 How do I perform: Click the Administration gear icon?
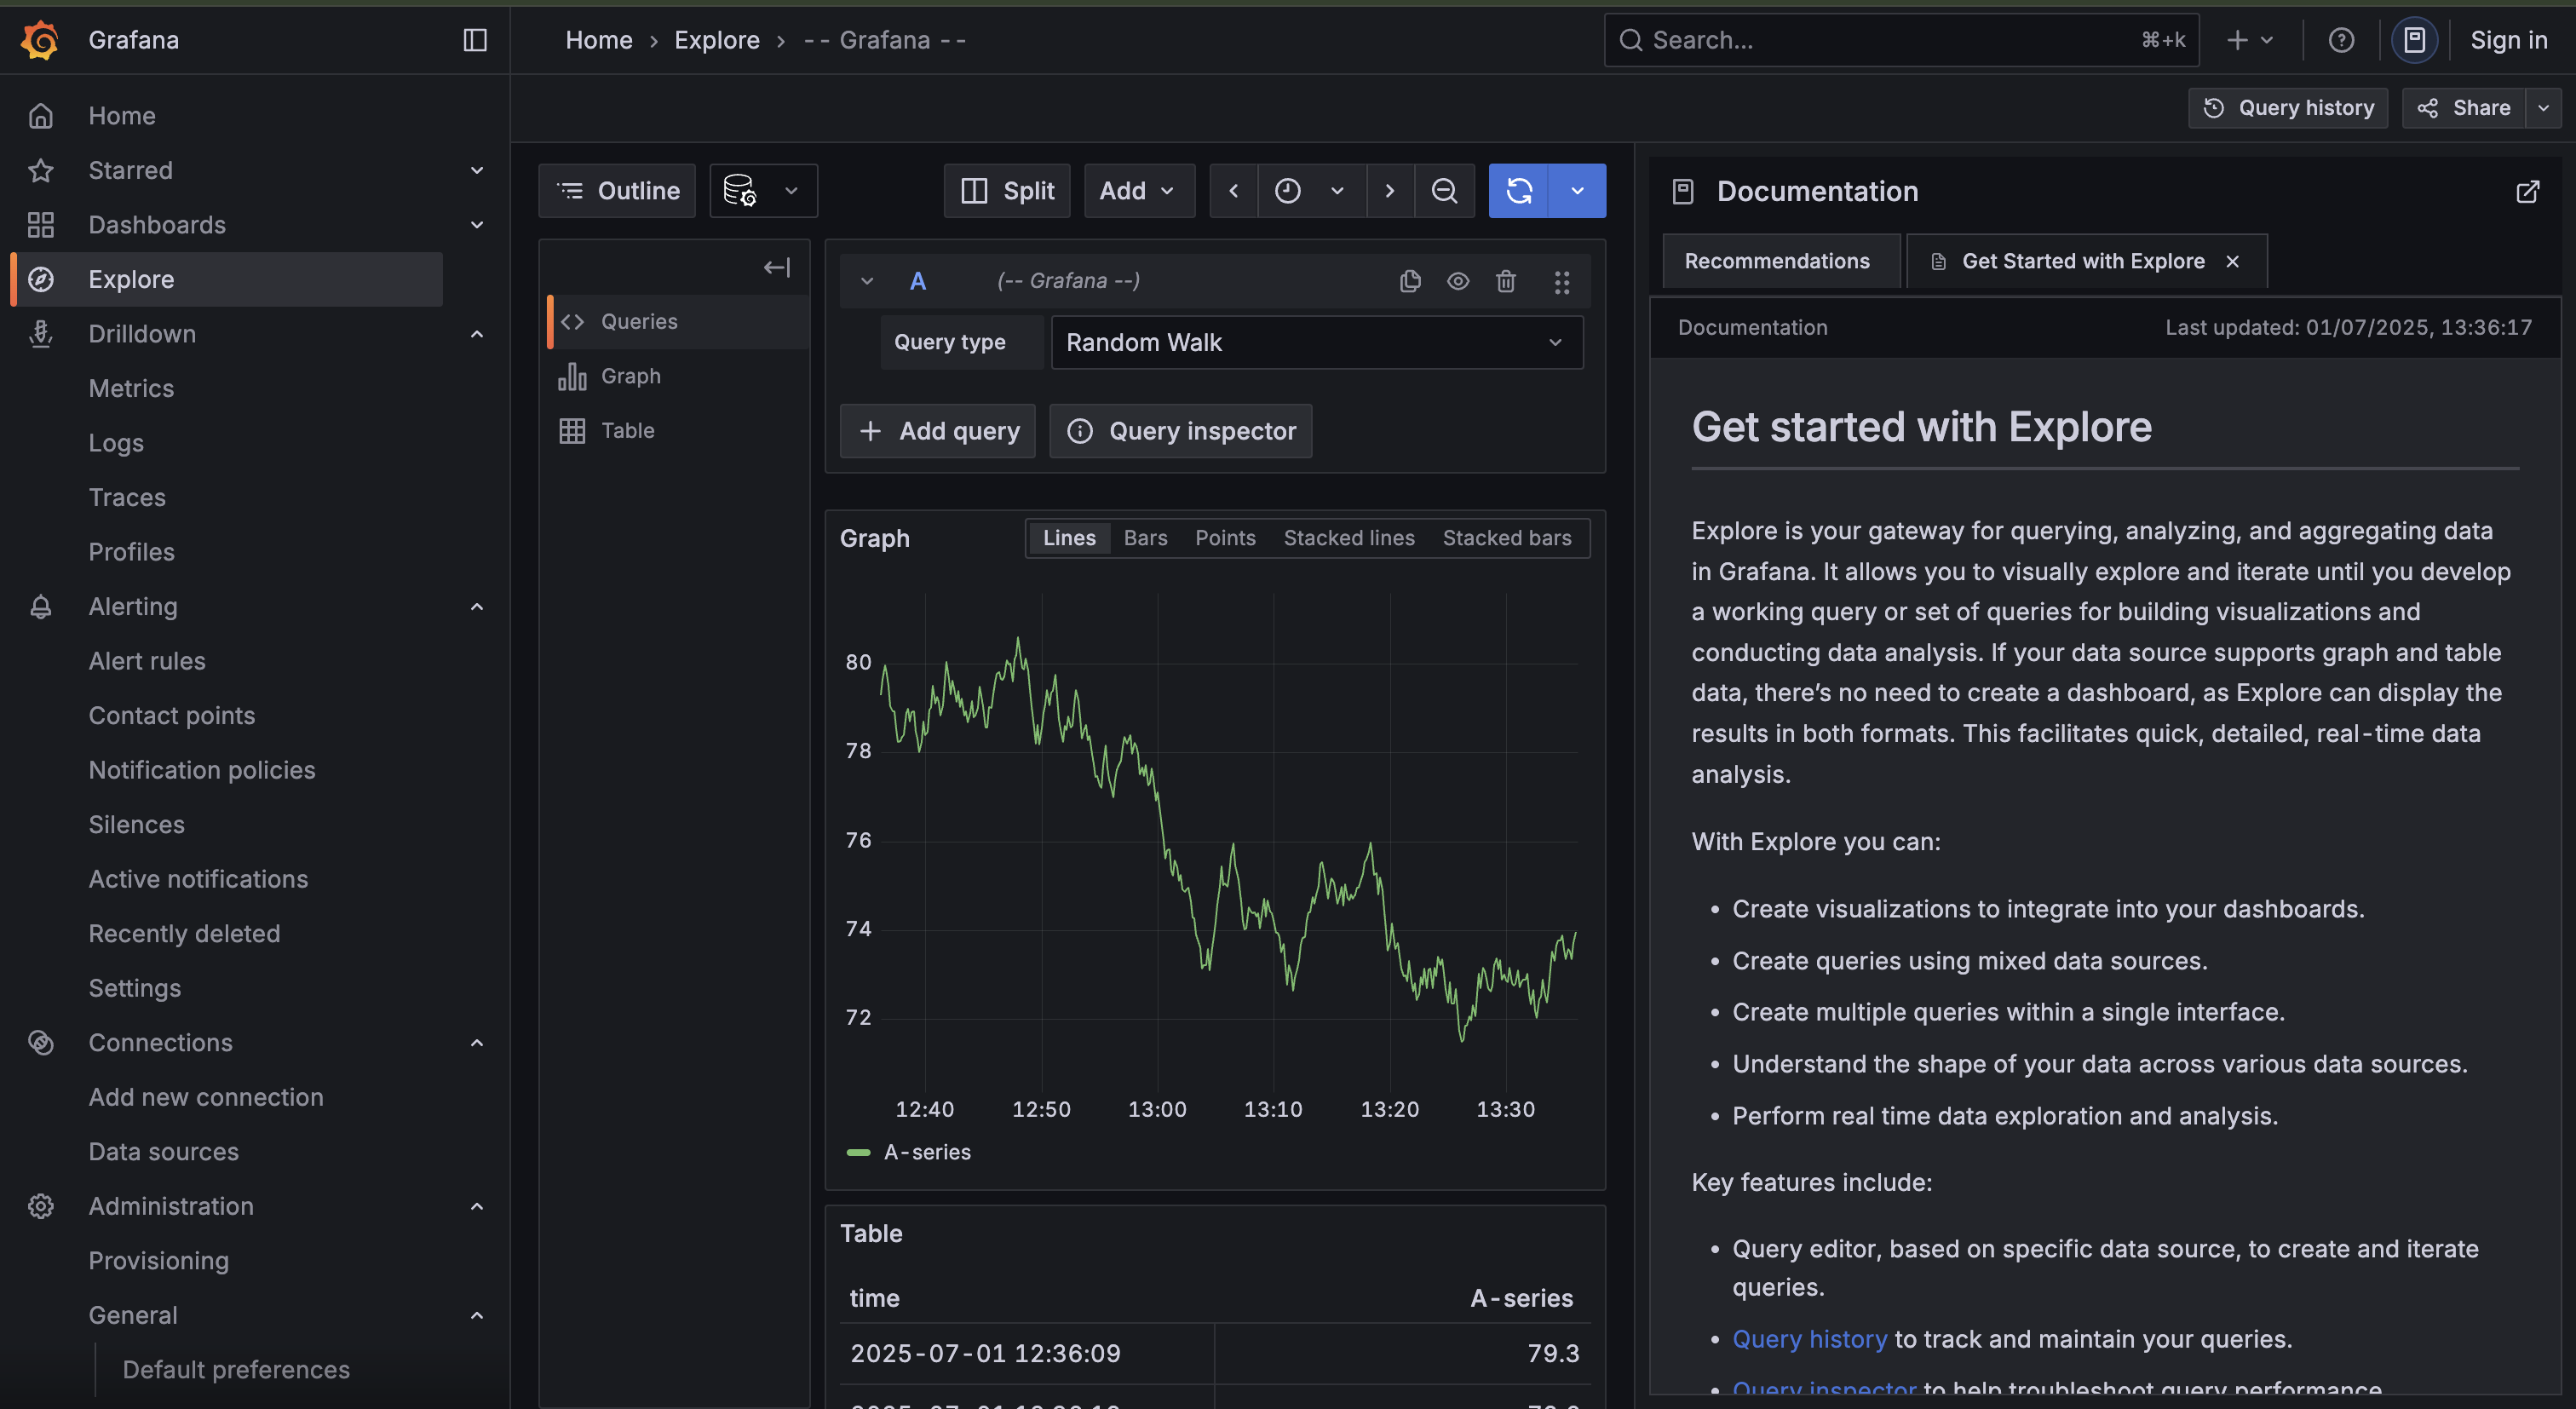(41, 1206)
